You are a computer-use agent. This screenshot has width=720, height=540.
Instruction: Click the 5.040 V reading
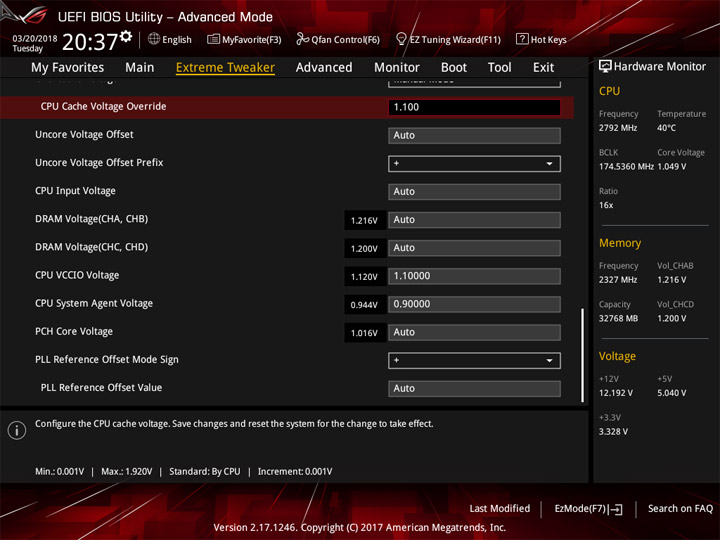tap(671, 393)
